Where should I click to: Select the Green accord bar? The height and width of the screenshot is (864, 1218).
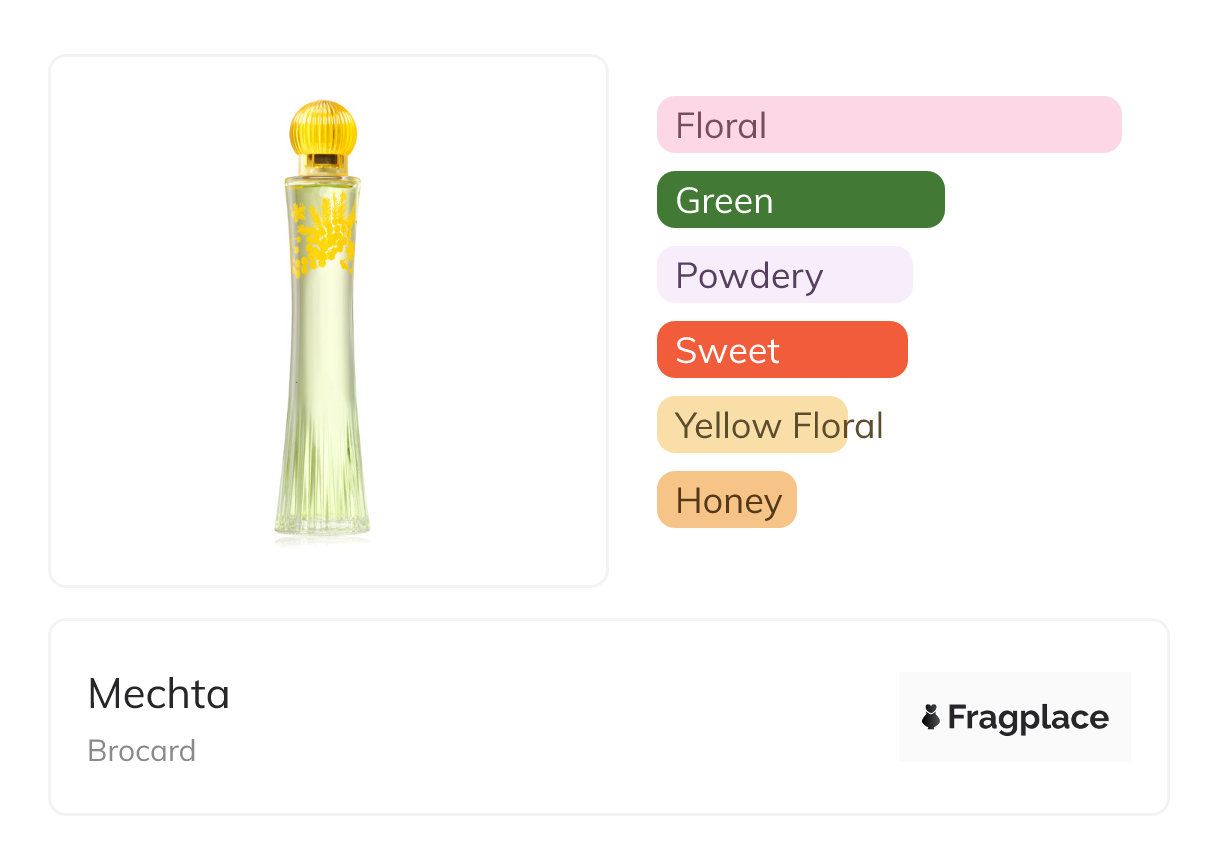pos(800,200)
